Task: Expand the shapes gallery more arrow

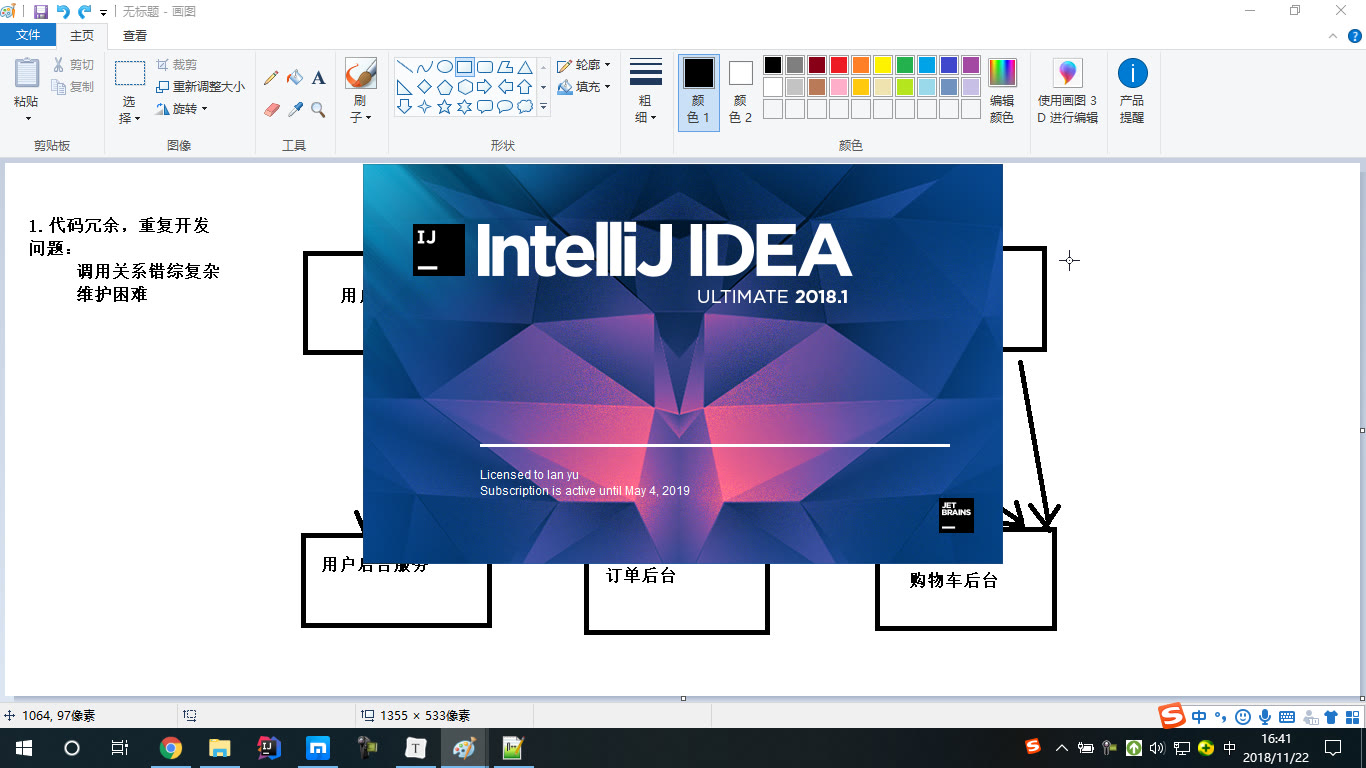Action: (544, 107)
